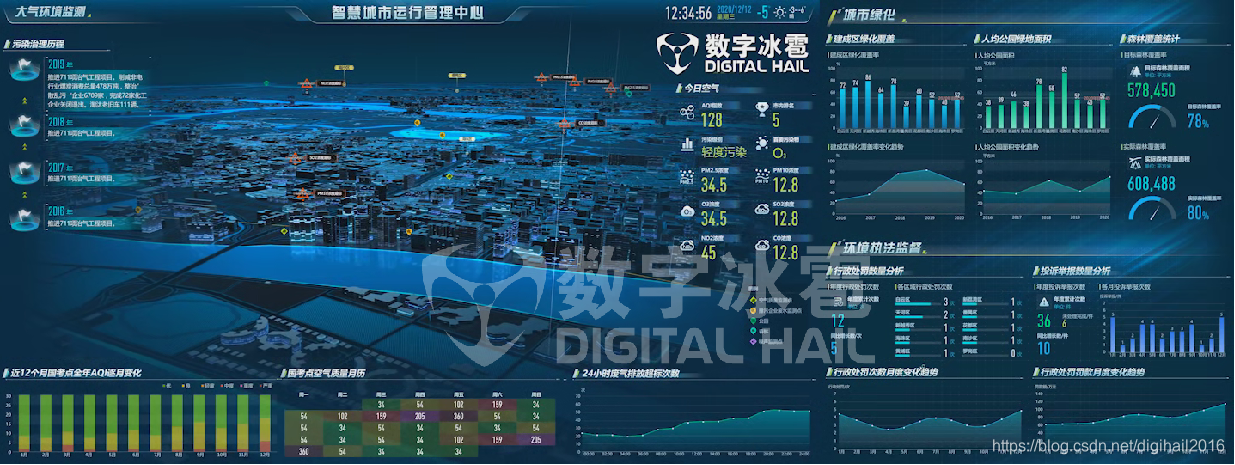Open the 行政处罚次数月度变化趋势 heading
The image size is (1235, 465).
tap(883, 372)
